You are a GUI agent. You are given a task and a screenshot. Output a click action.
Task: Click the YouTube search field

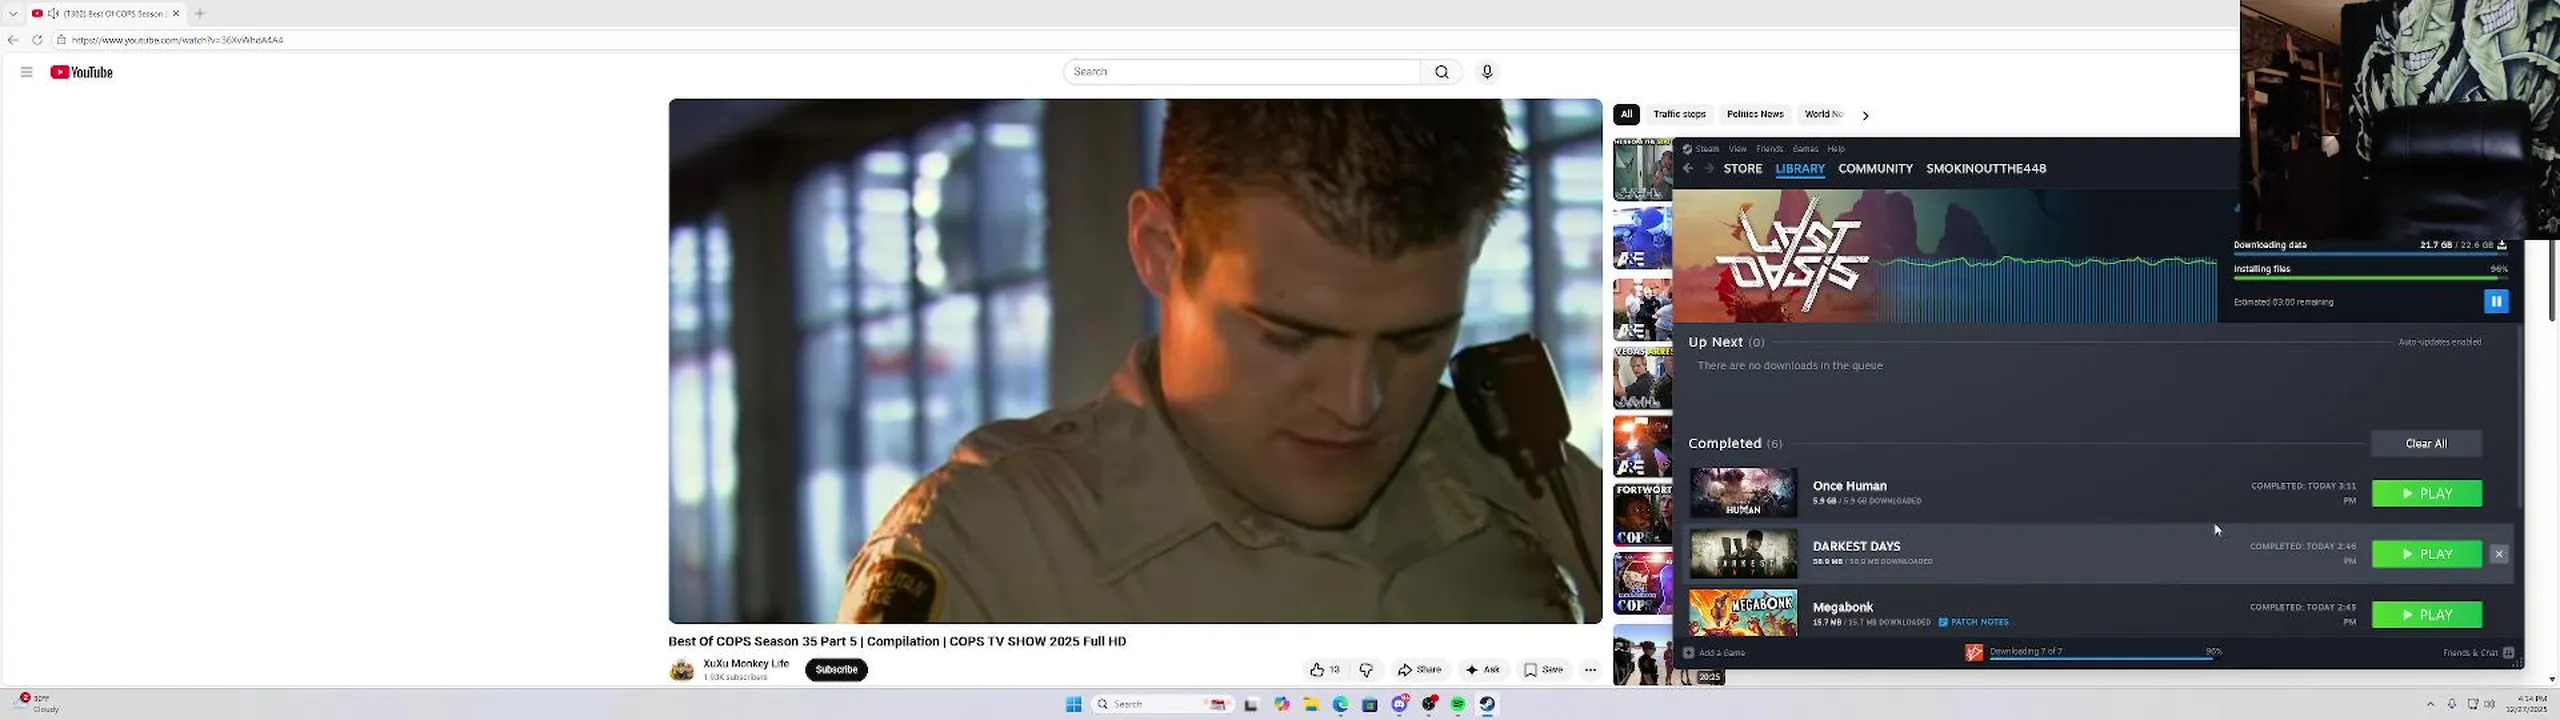pos(1241,72)
